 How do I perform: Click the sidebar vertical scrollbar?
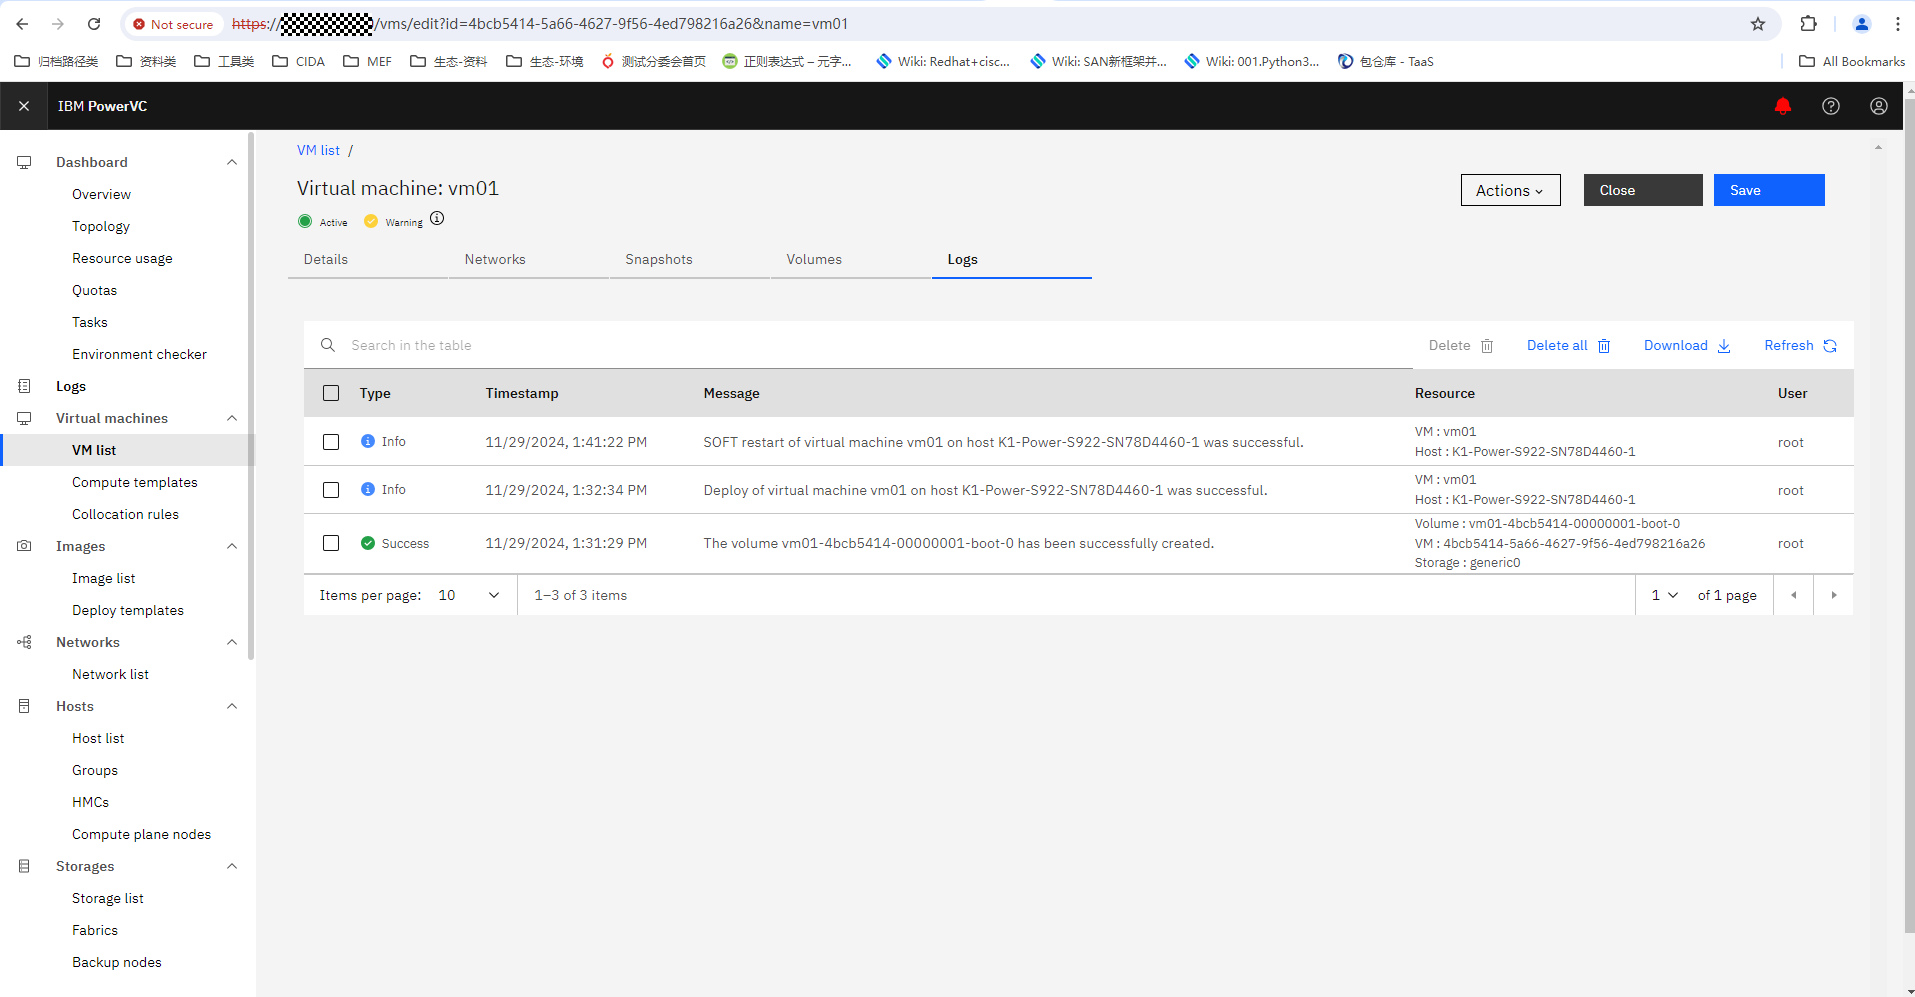pos(251,396)
